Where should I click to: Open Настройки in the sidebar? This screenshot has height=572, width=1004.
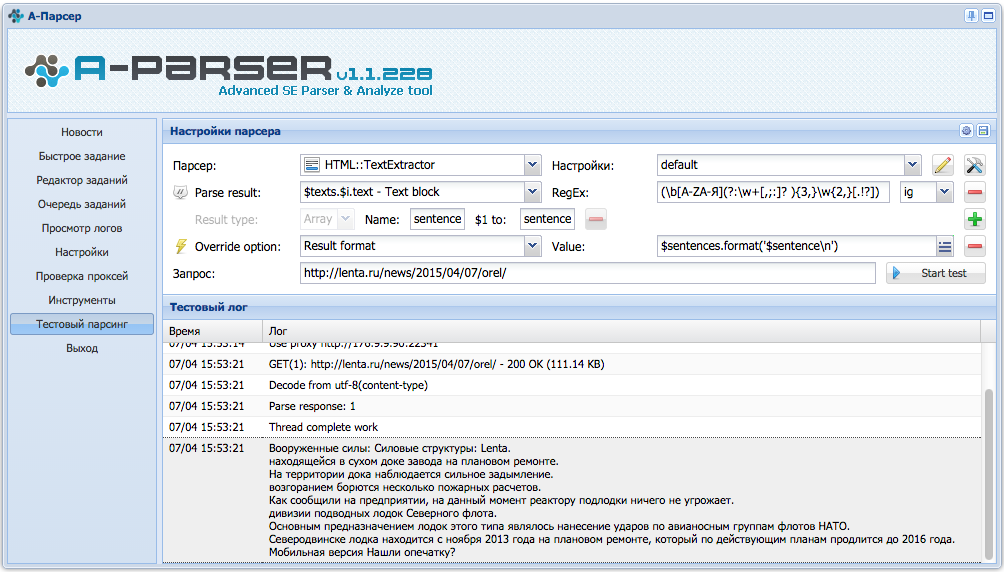coord(82,252)
